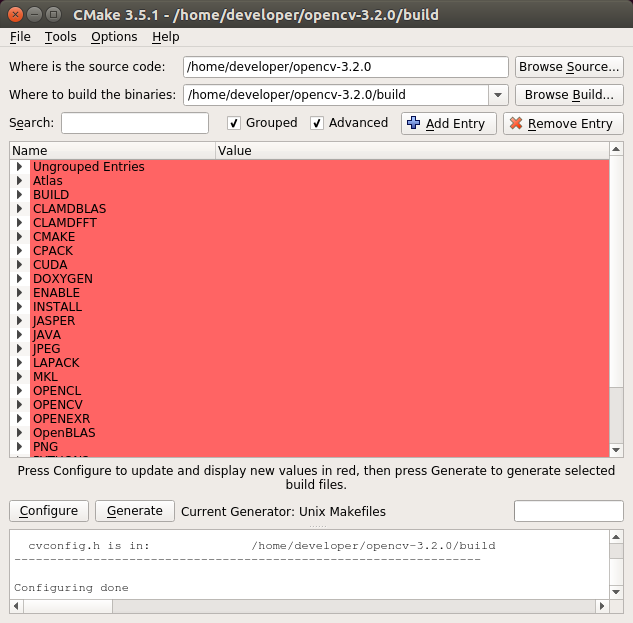The width and height of the screenshot is (633, 623).
Task: Click the Generate button
Action: [x=135, y=511]
